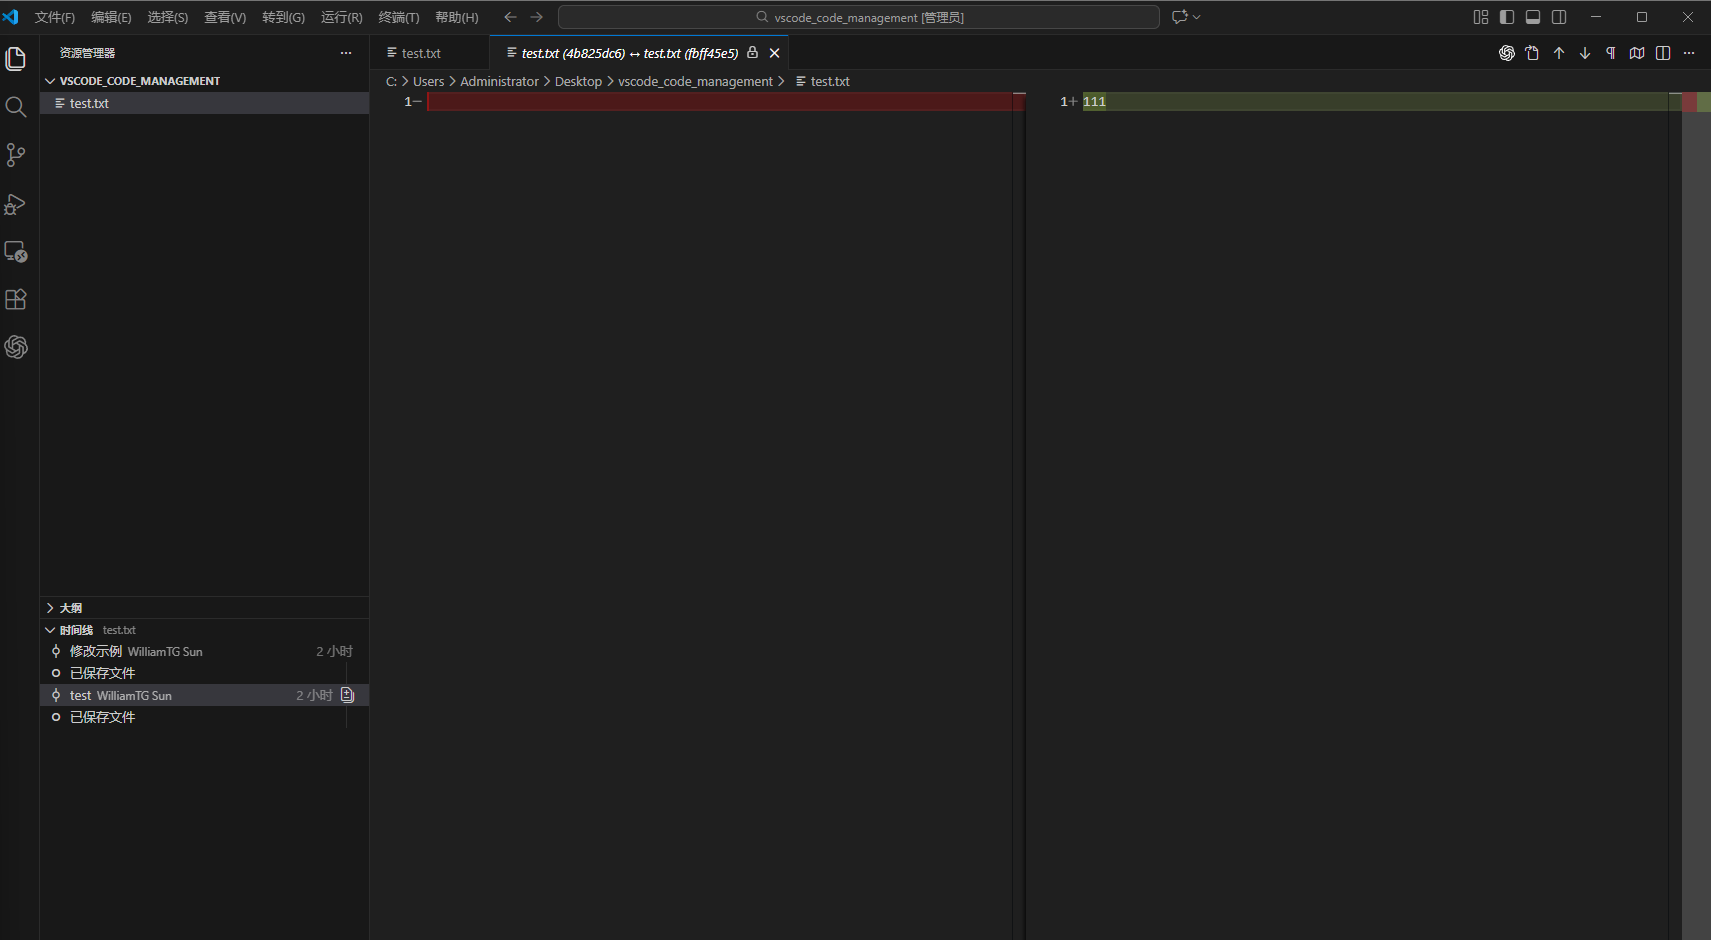Click the Desktop breadcrumb segment
The height and width of the screenshot is (940, 1711).
(578, 81)
